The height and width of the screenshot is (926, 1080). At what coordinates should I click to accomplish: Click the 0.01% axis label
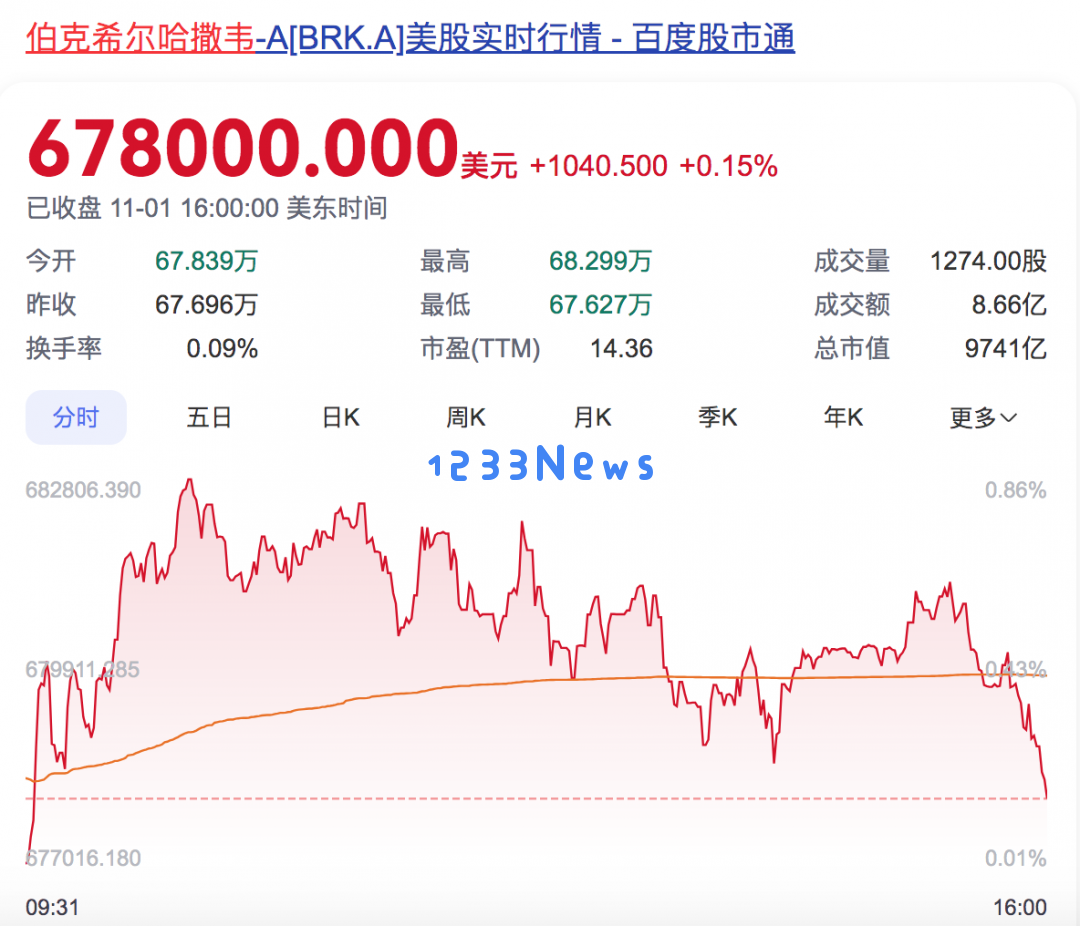click(x=1015, y=858)
